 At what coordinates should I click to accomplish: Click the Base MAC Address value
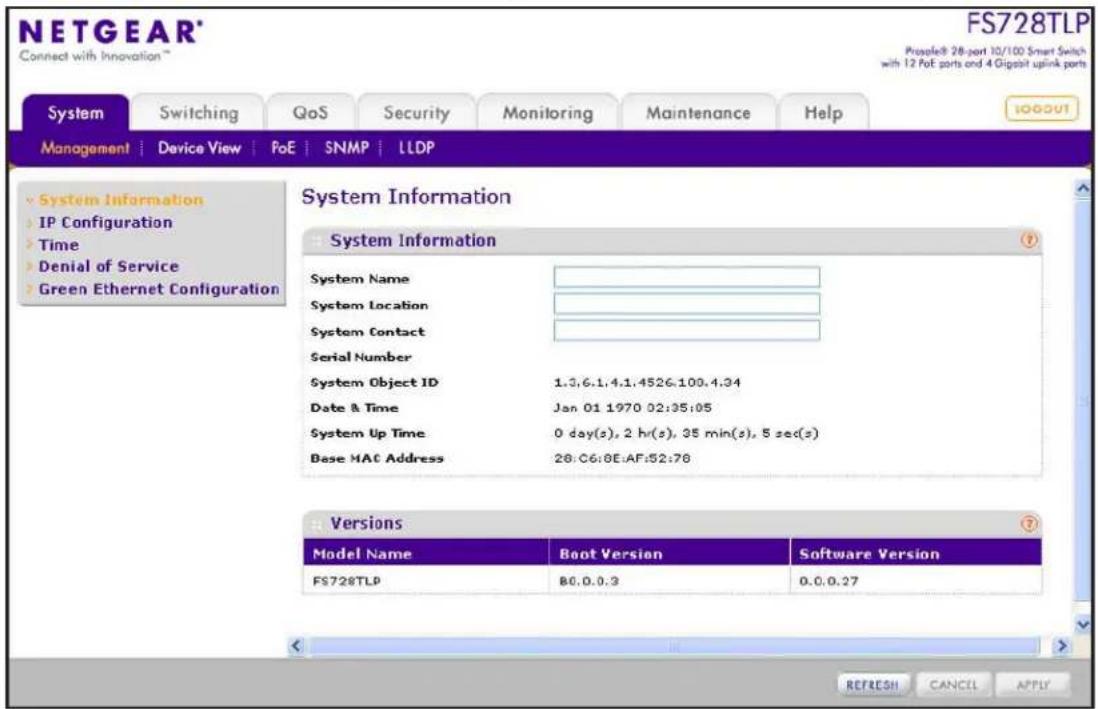coord(622,458)
